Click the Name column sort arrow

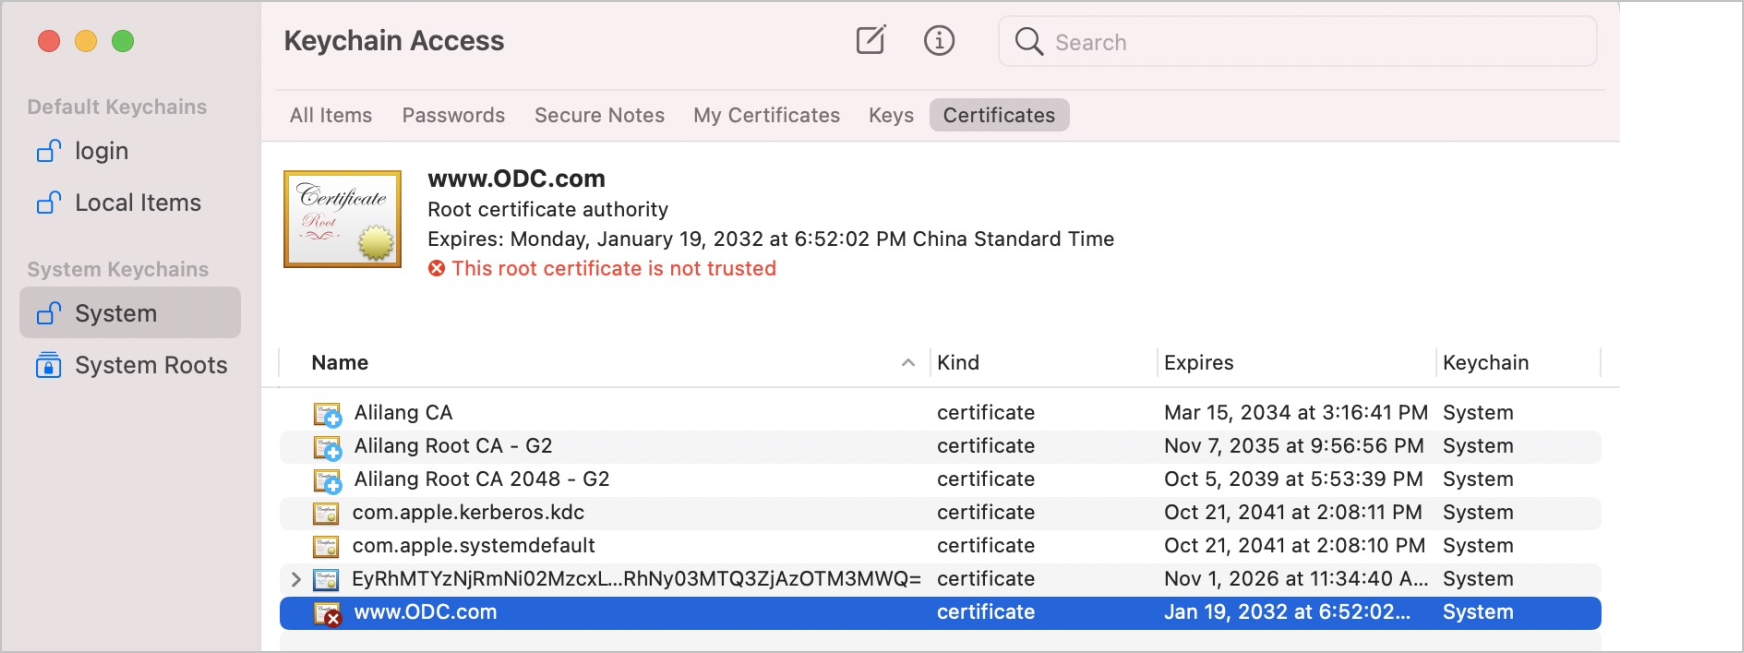pos(908,363)
